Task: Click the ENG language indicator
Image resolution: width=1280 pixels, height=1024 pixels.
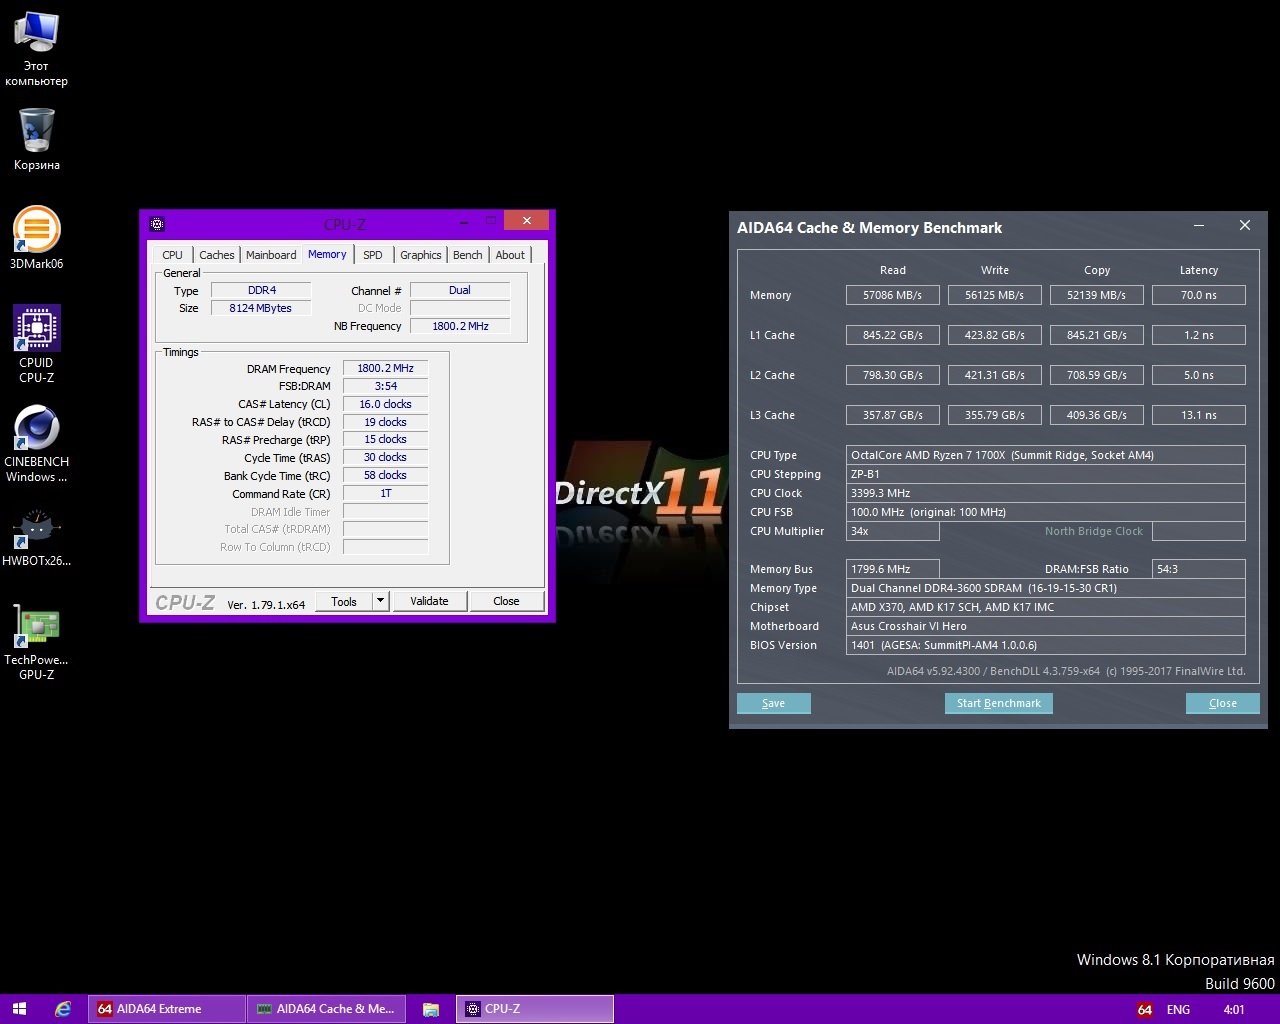Action: pos(1178,1010)
